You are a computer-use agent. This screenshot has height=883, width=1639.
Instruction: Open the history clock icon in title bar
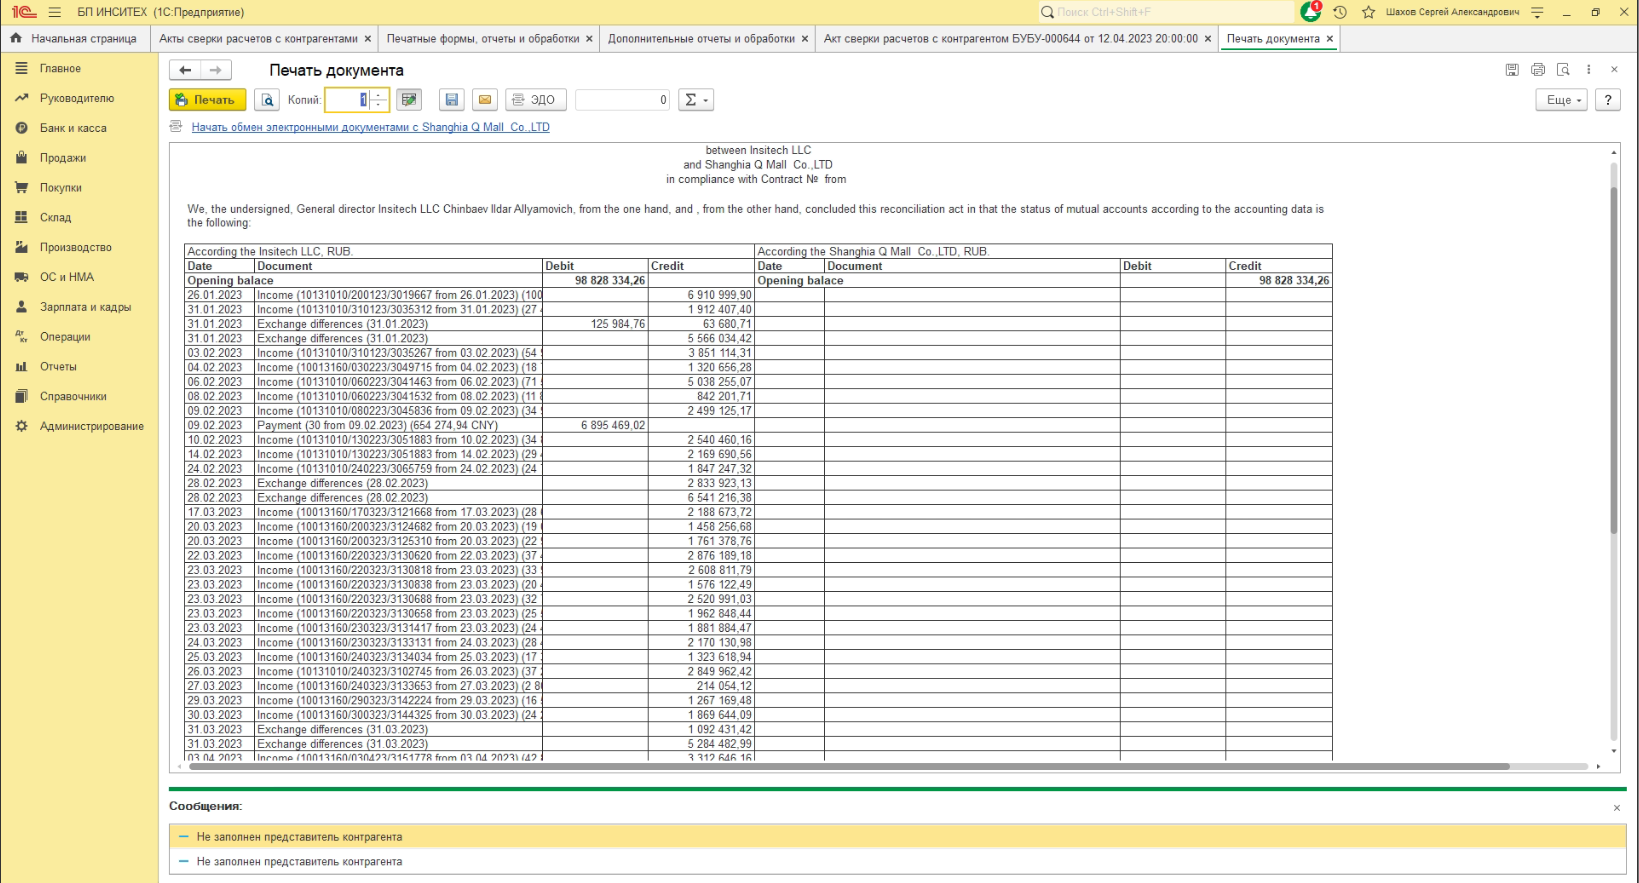1340,12
